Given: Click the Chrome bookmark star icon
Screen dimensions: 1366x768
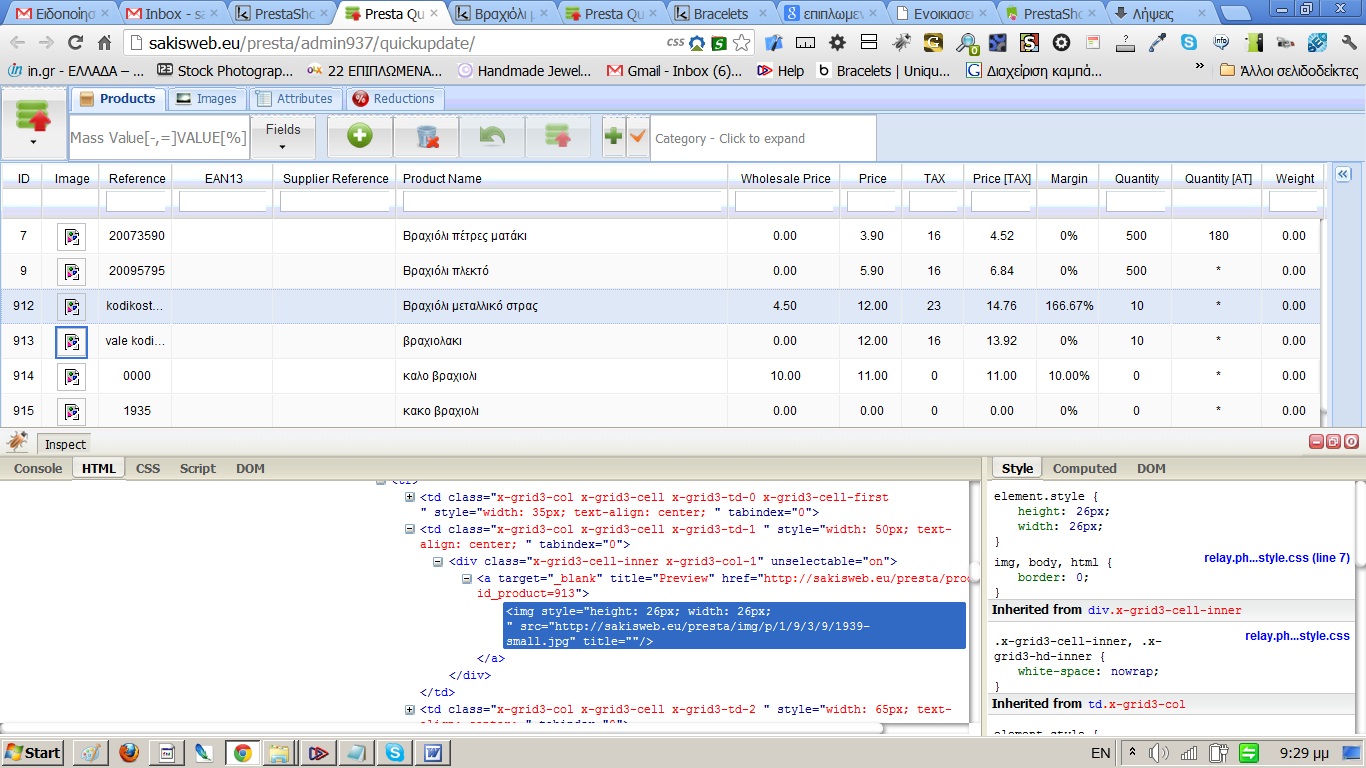Looking at the screenshot, I should (x=741, y=43).
